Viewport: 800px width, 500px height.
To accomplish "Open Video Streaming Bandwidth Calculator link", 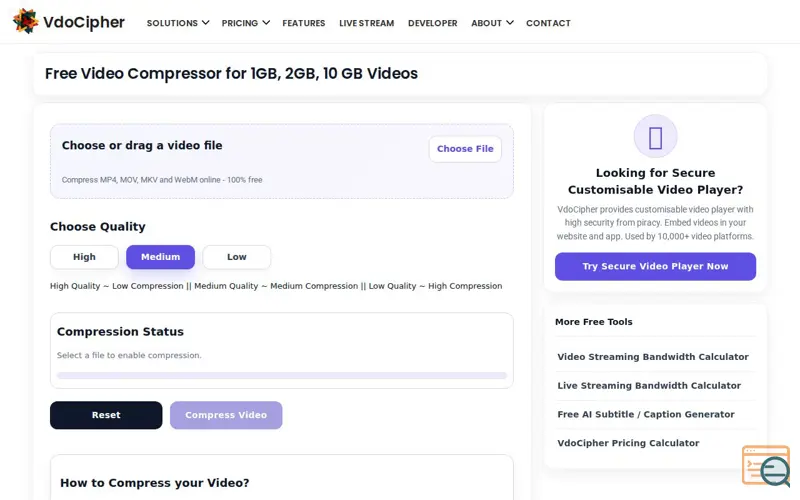I will click(653, 357).
